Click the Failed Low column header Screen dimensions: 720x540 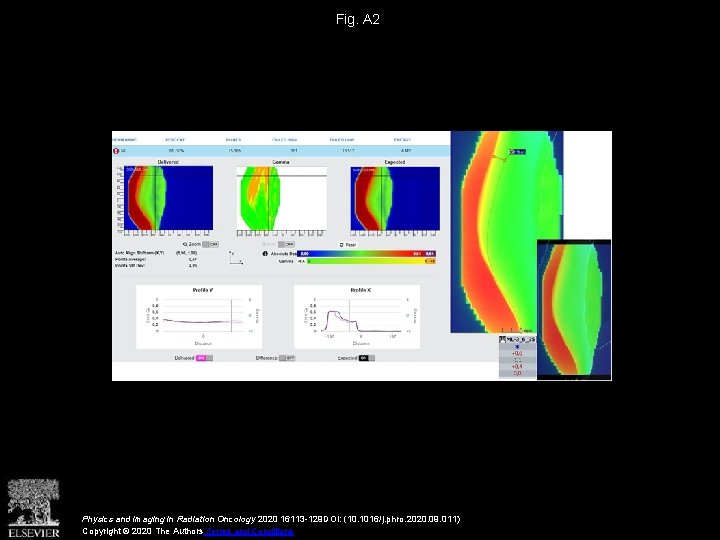(x=342, y=140)
